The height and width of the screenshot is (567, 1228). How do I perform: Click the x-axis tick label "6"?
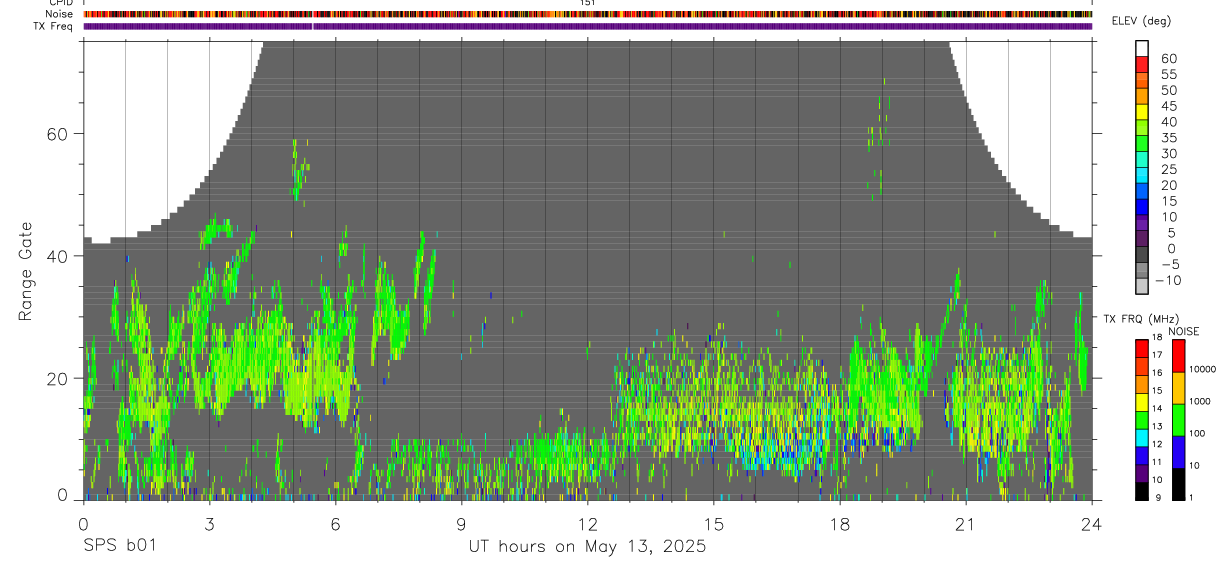click(335, 524)
